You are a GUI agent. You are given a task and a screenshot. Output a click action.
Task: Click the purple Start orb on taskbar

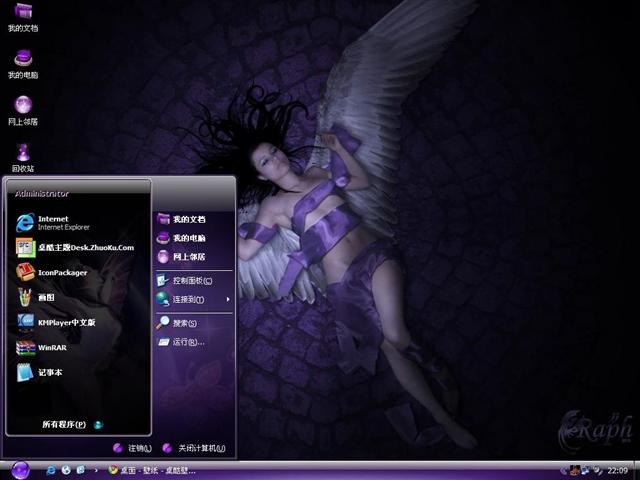point(21,469)
